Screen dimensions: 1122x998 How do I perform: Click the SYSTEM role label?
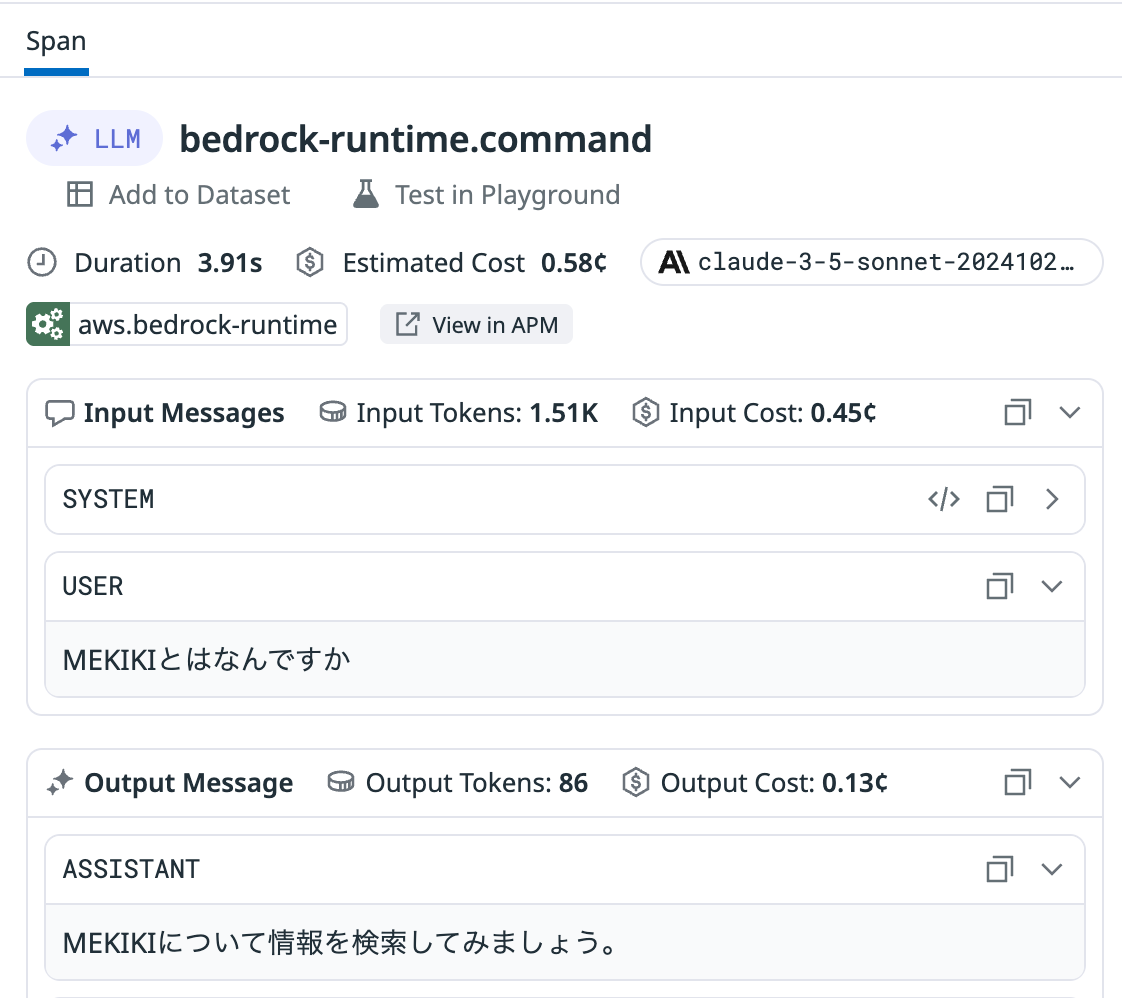(x=108, y=499)
